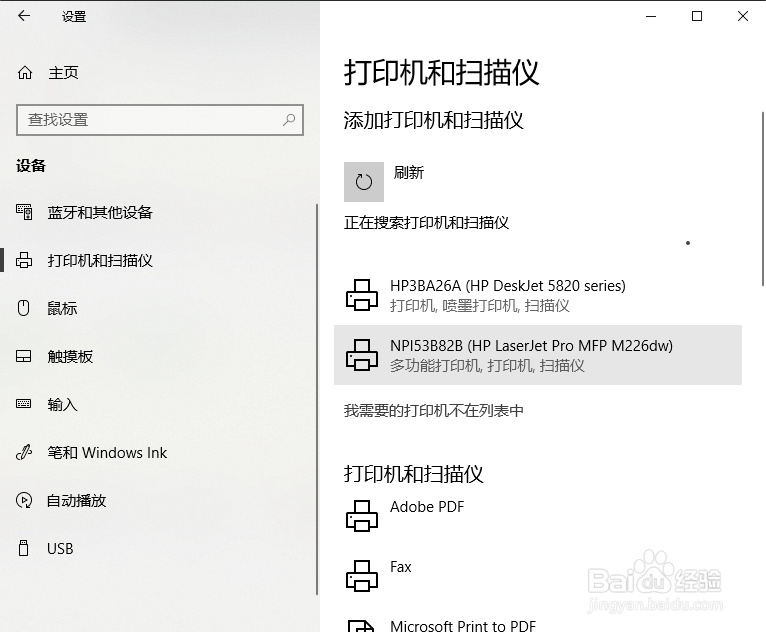The height and width of the screenshot is (632, 766).
Task: Click the pen icon for Windows Ink
Action: pyautogui.click(x=24, y=452)
